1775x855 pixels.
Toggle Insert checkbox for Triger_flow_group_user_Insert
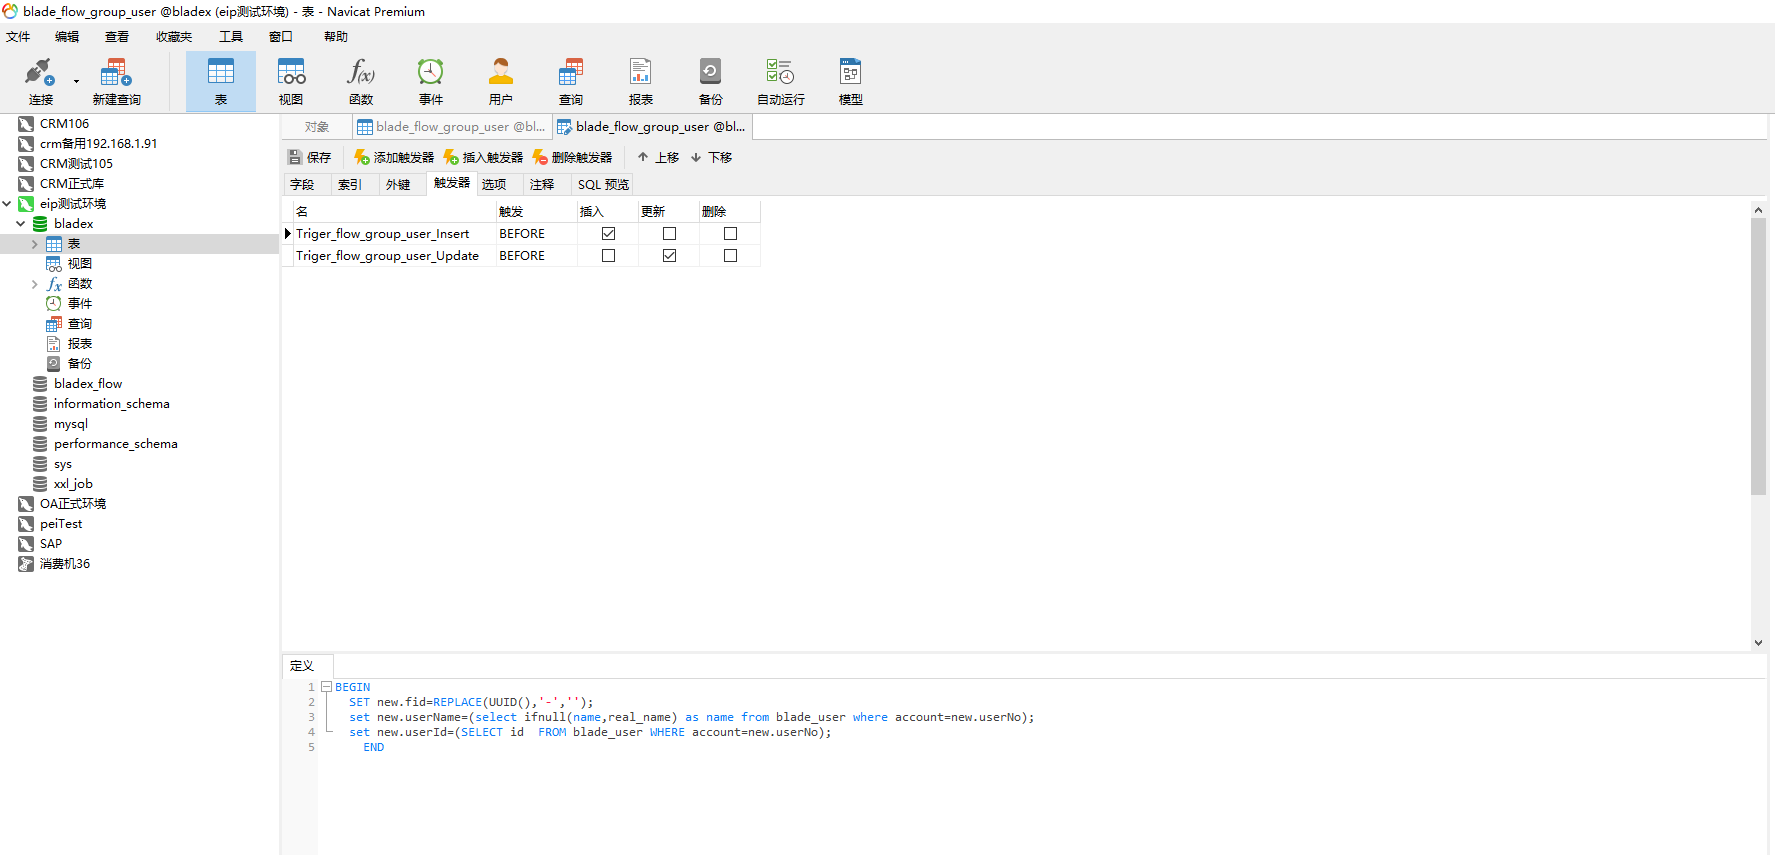(608, 233)
